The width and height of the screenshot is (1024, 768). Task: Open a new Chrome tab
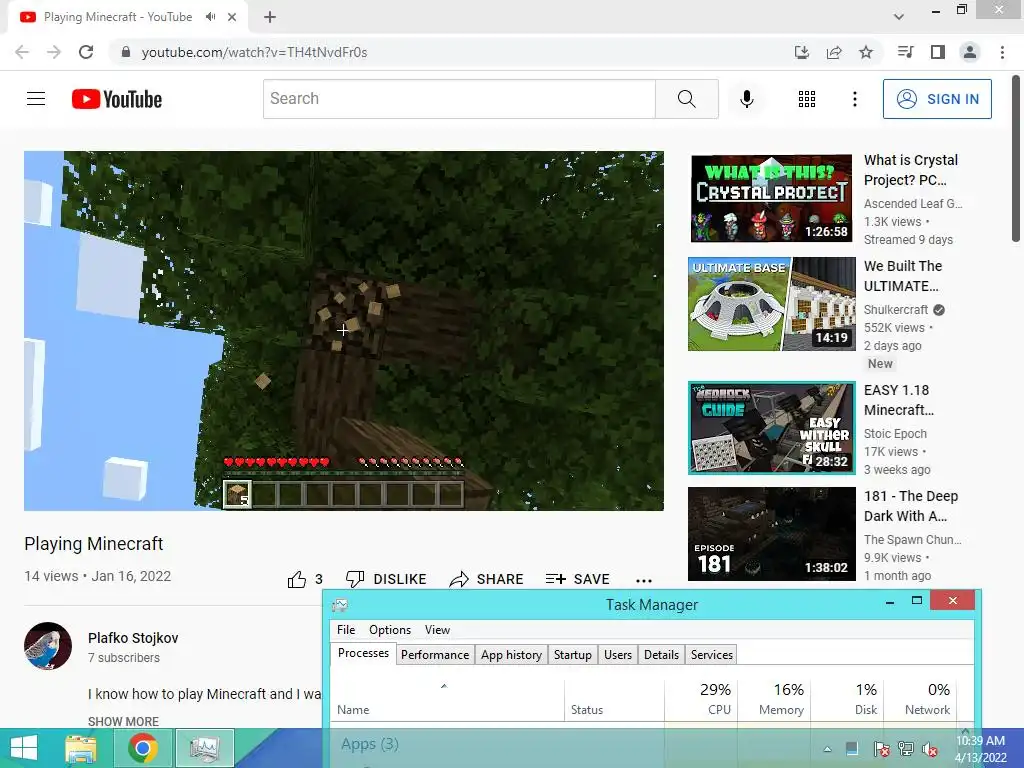270,17
